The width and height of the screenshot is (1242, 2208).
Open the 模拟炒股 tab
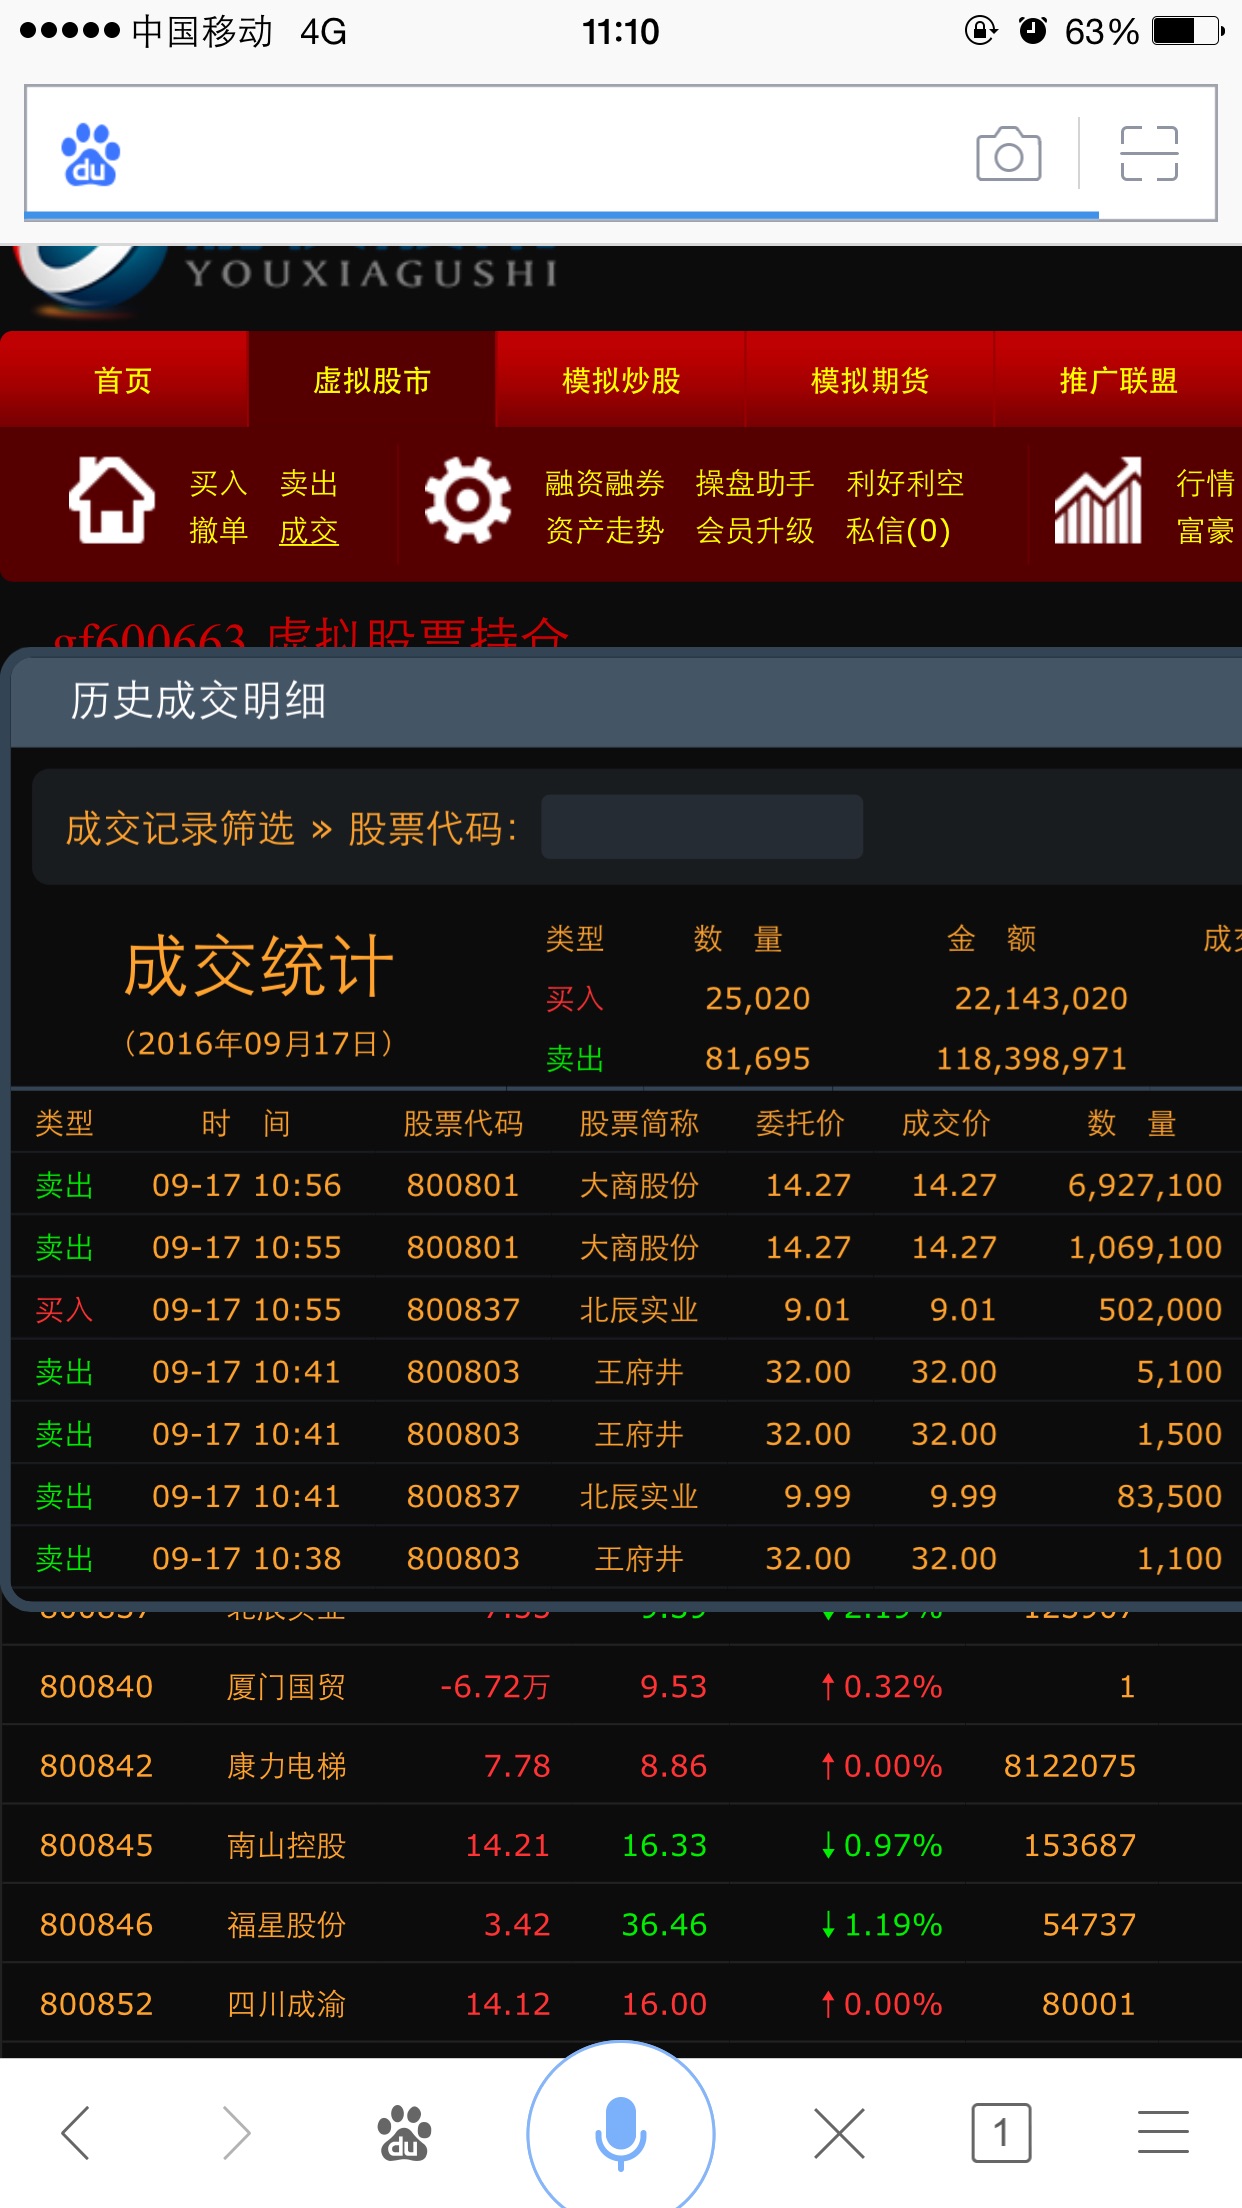(621, 381)
